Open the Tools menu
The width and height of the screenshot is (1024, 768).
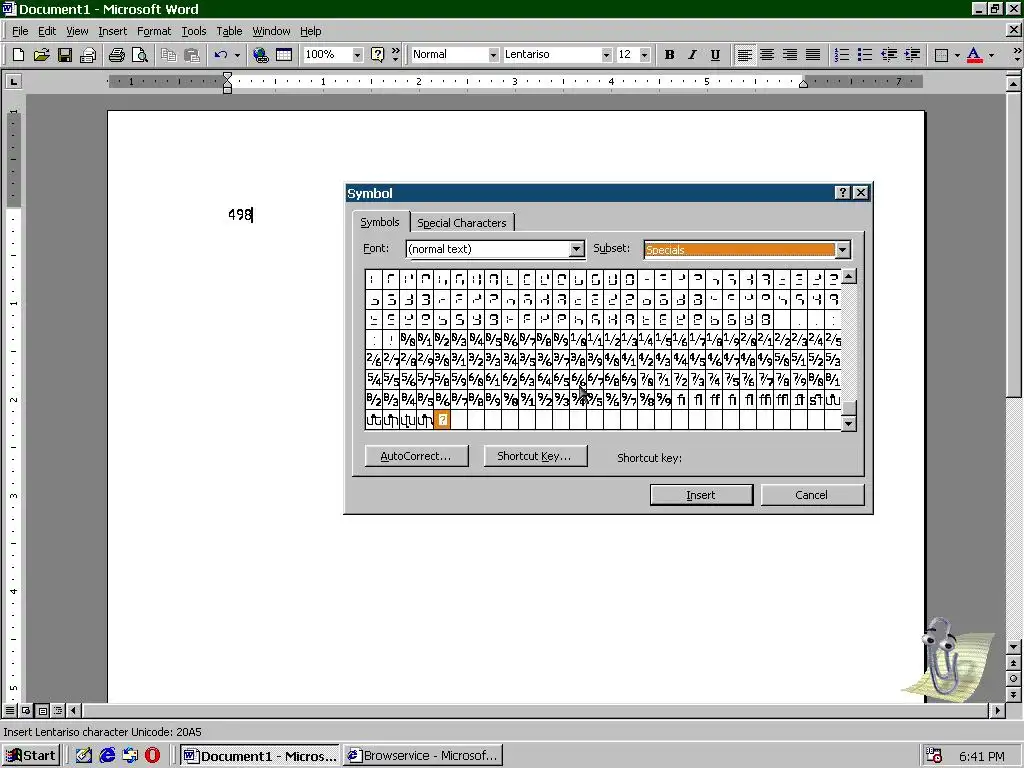pos(193,31)
